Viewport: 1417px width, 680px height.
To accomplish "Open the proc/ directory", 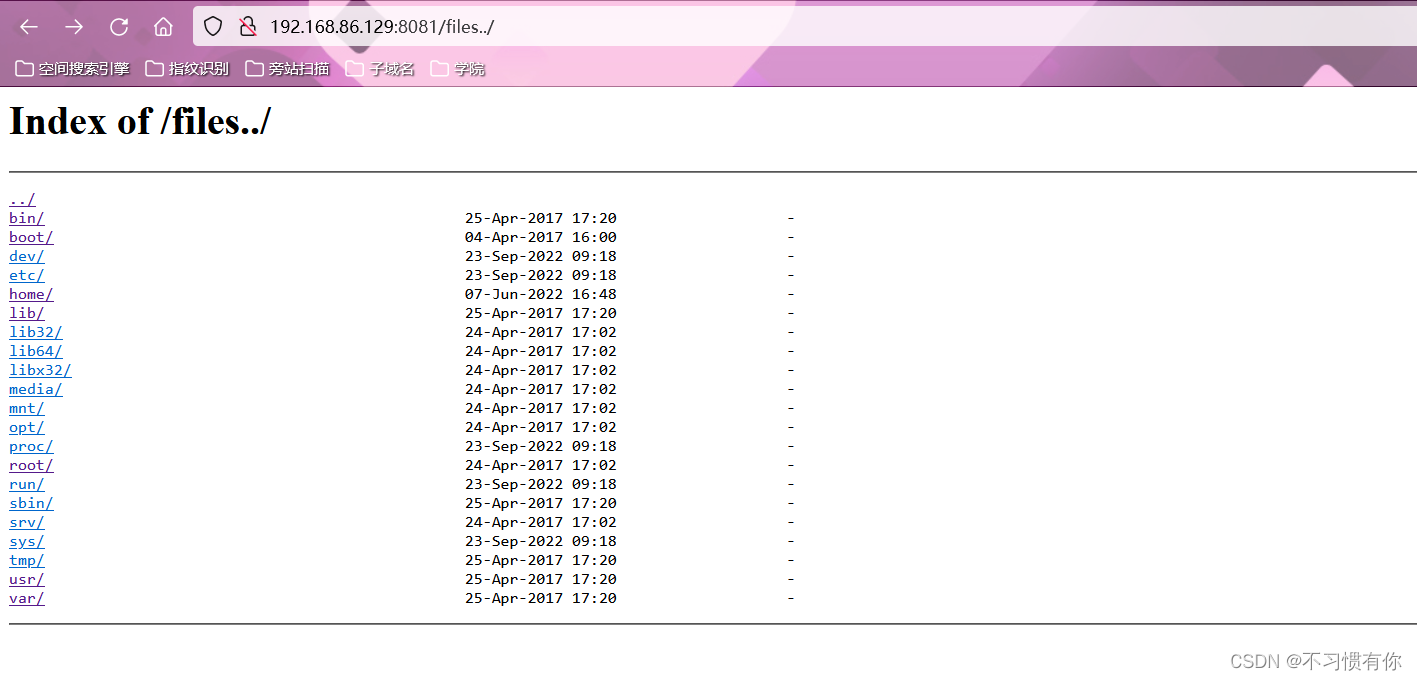I will point(30,446).
